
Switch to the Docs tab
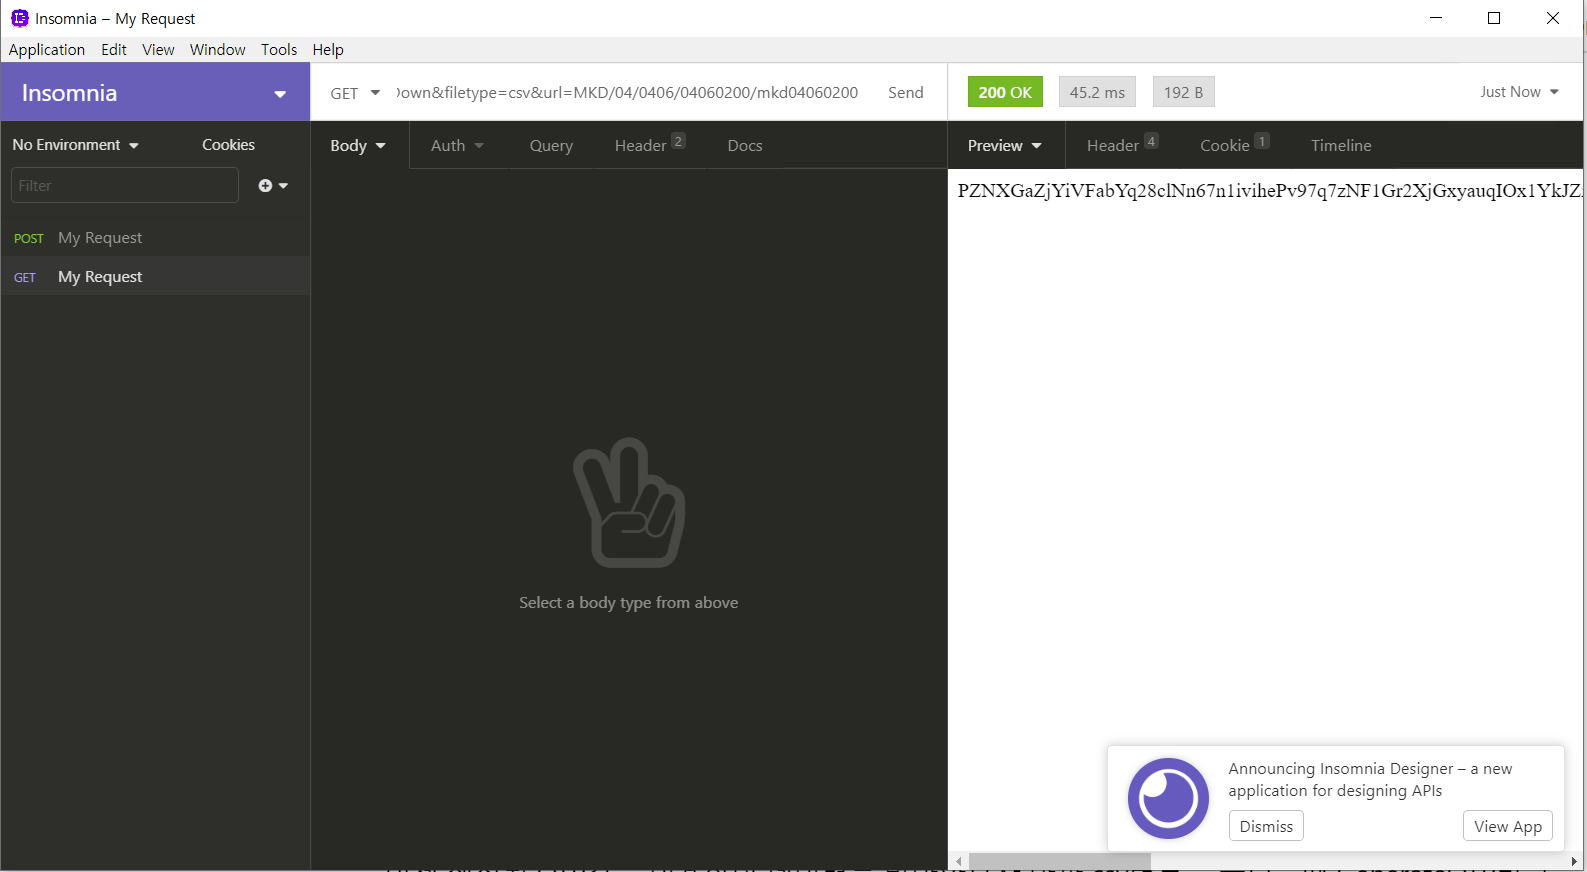pyautogui.click(x=745, y=146)
